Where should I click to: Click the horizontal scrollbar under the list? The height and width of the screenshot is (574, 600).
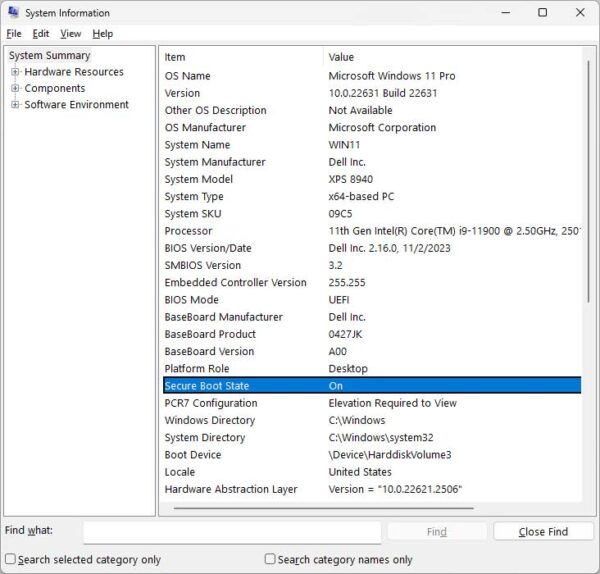tap(323, 508)
